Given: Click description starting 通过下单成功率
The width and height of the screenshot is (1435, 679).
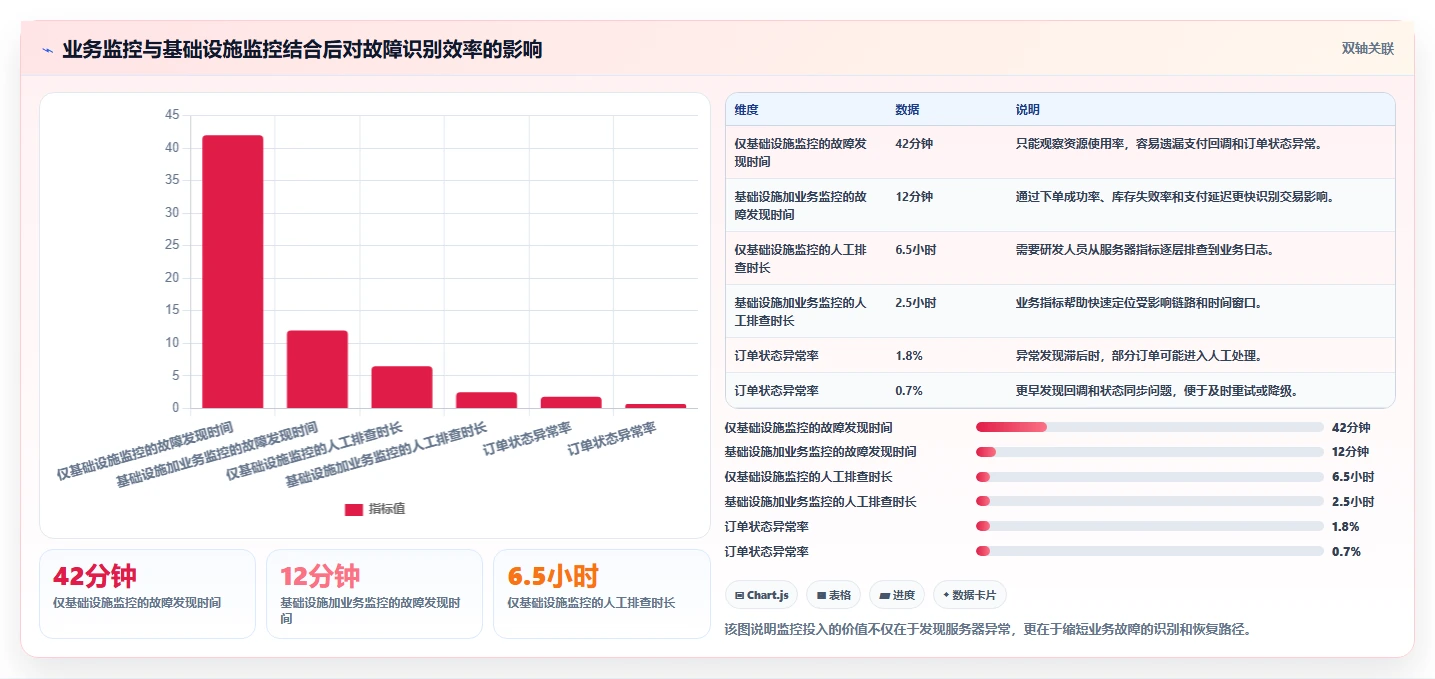Looking at the screenshot, I should point(1174,197).
